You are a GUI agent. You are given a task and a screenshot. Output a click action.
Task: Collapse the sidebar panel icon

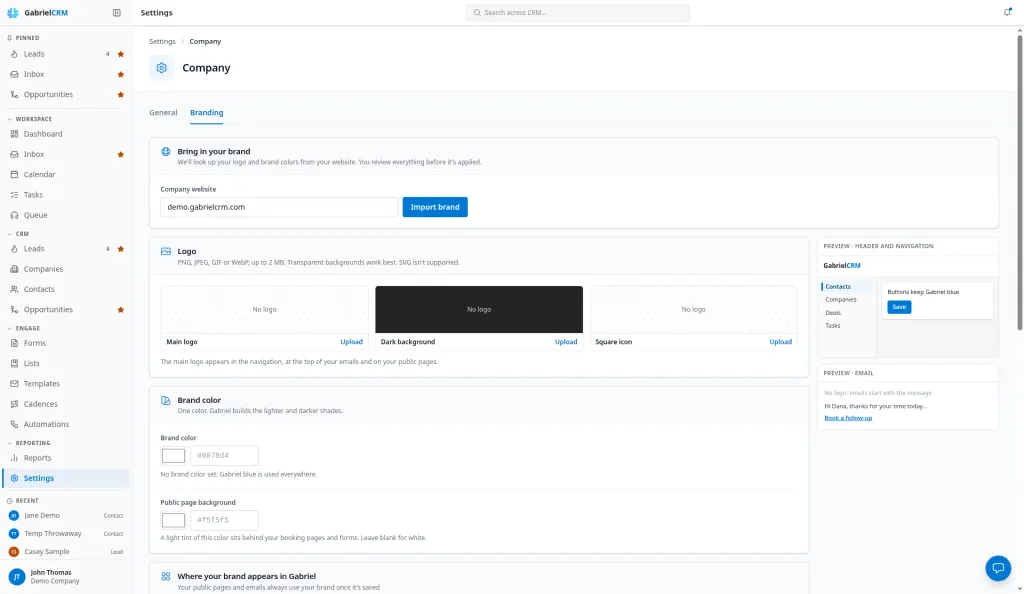pos(116,12)
